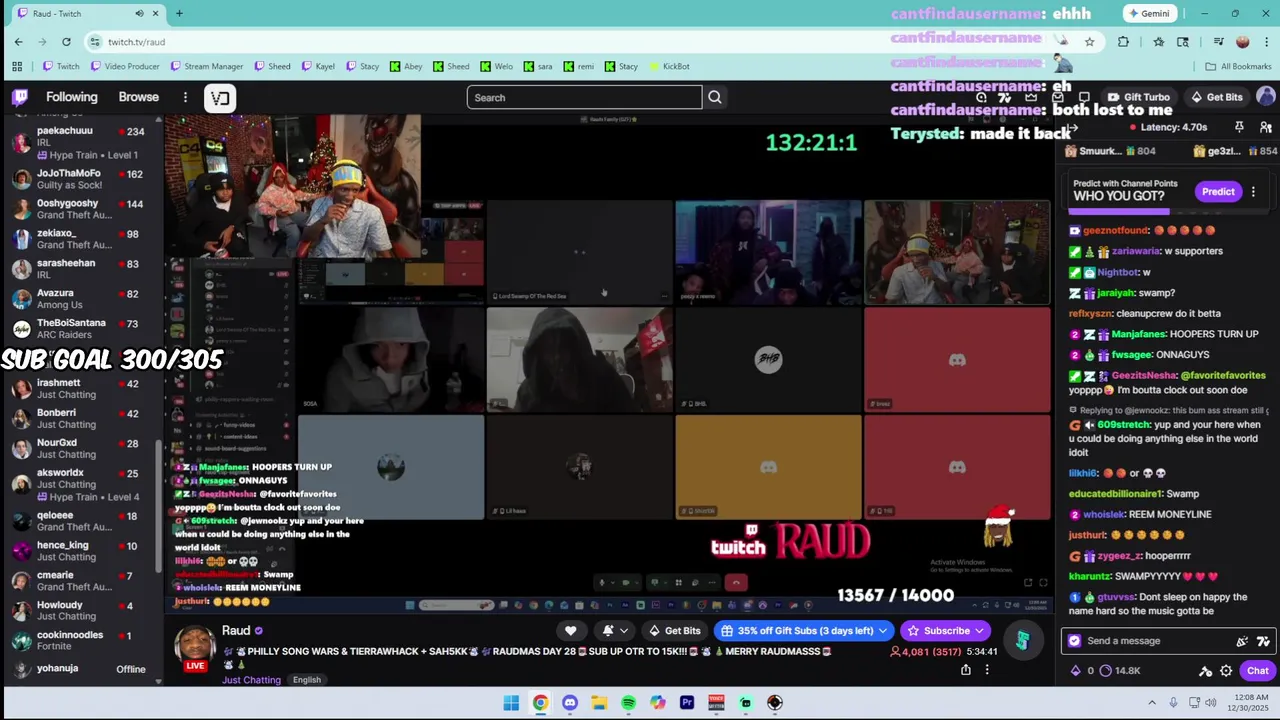Open the All Bookmarks folder
This screenshot has width=1280, height=720.
click(1238, 66)
